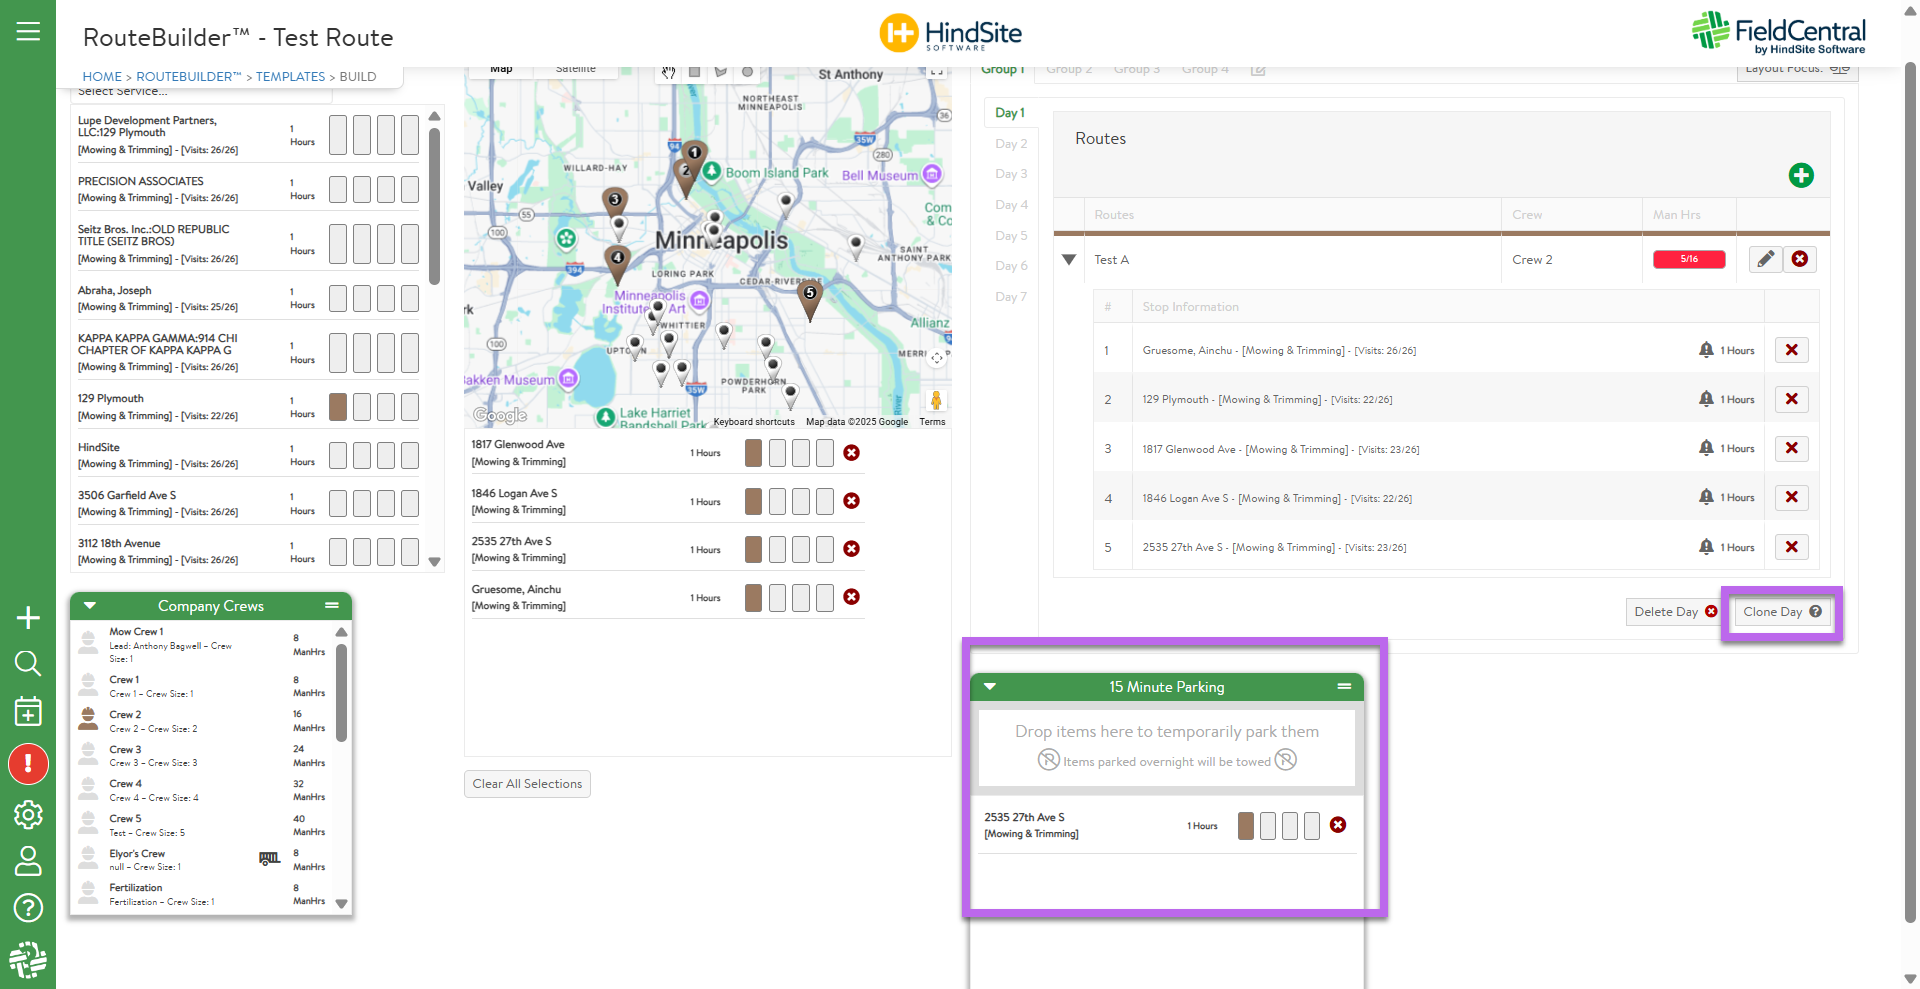Screen dimensions: 1920x989
Task: Toggle second week box for 1817 Glenwood Ave
Action: (777, 453)
